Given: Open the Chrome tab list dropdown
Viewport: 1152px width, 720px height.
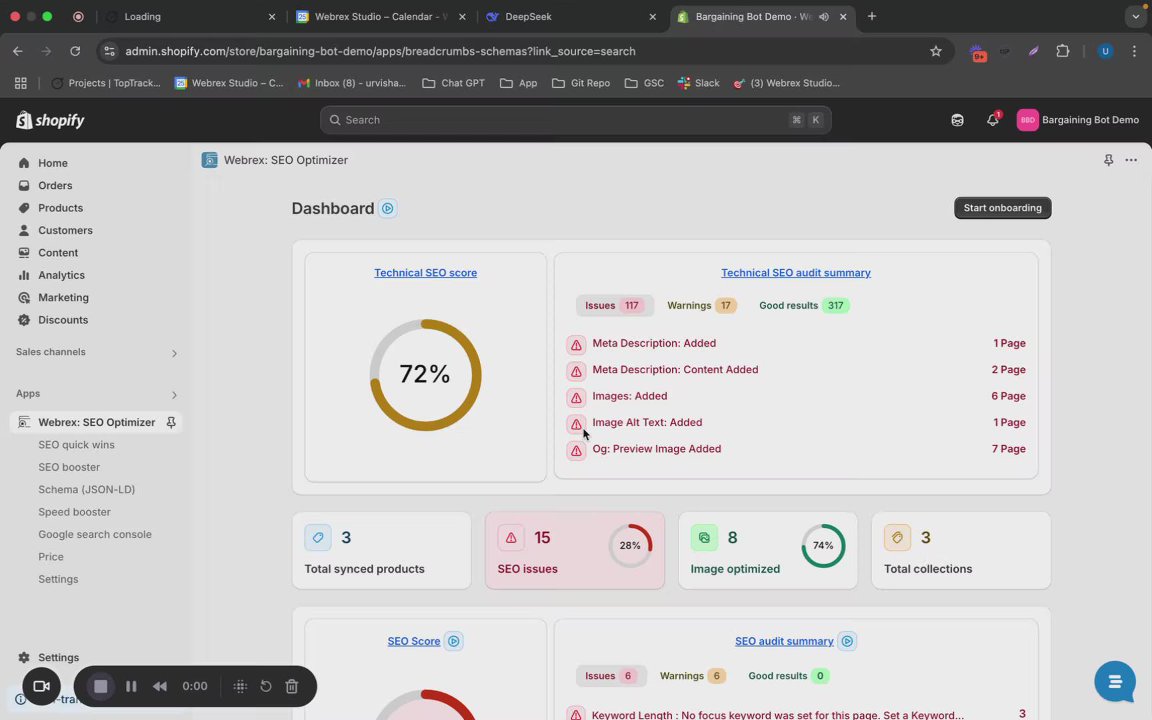Looking at the screenshot, I should click(x=1136, y=16).
